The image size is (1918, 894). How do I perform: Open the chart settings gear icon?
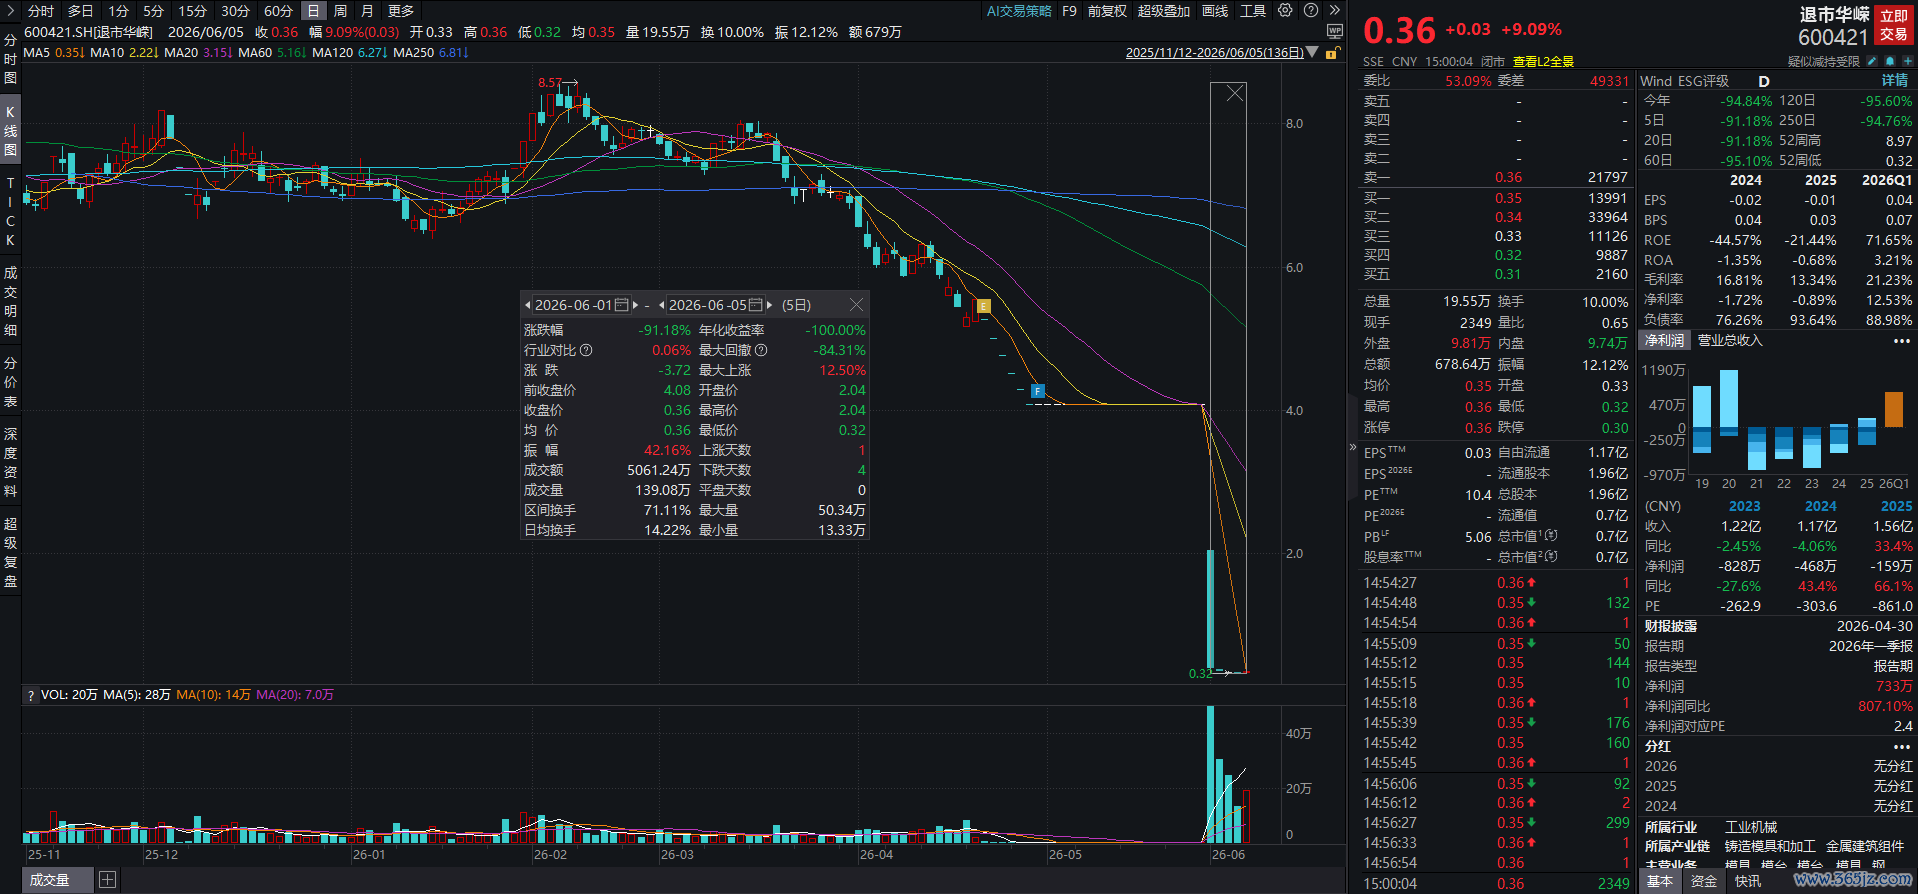pos(1285,11)
